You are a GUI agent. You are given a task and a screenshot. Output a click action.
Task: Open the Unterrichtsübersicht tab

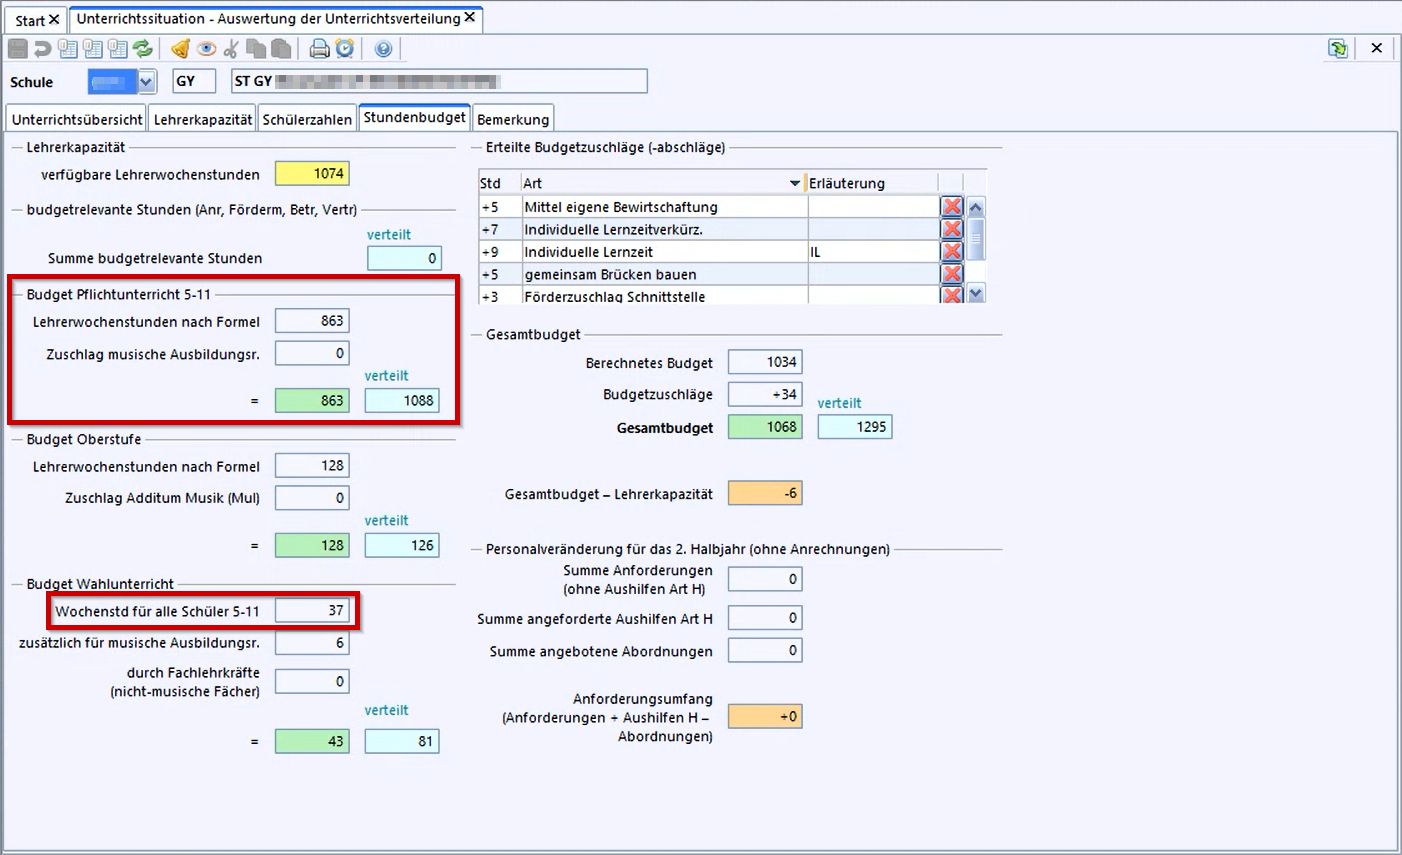click(x=77, y=119)
